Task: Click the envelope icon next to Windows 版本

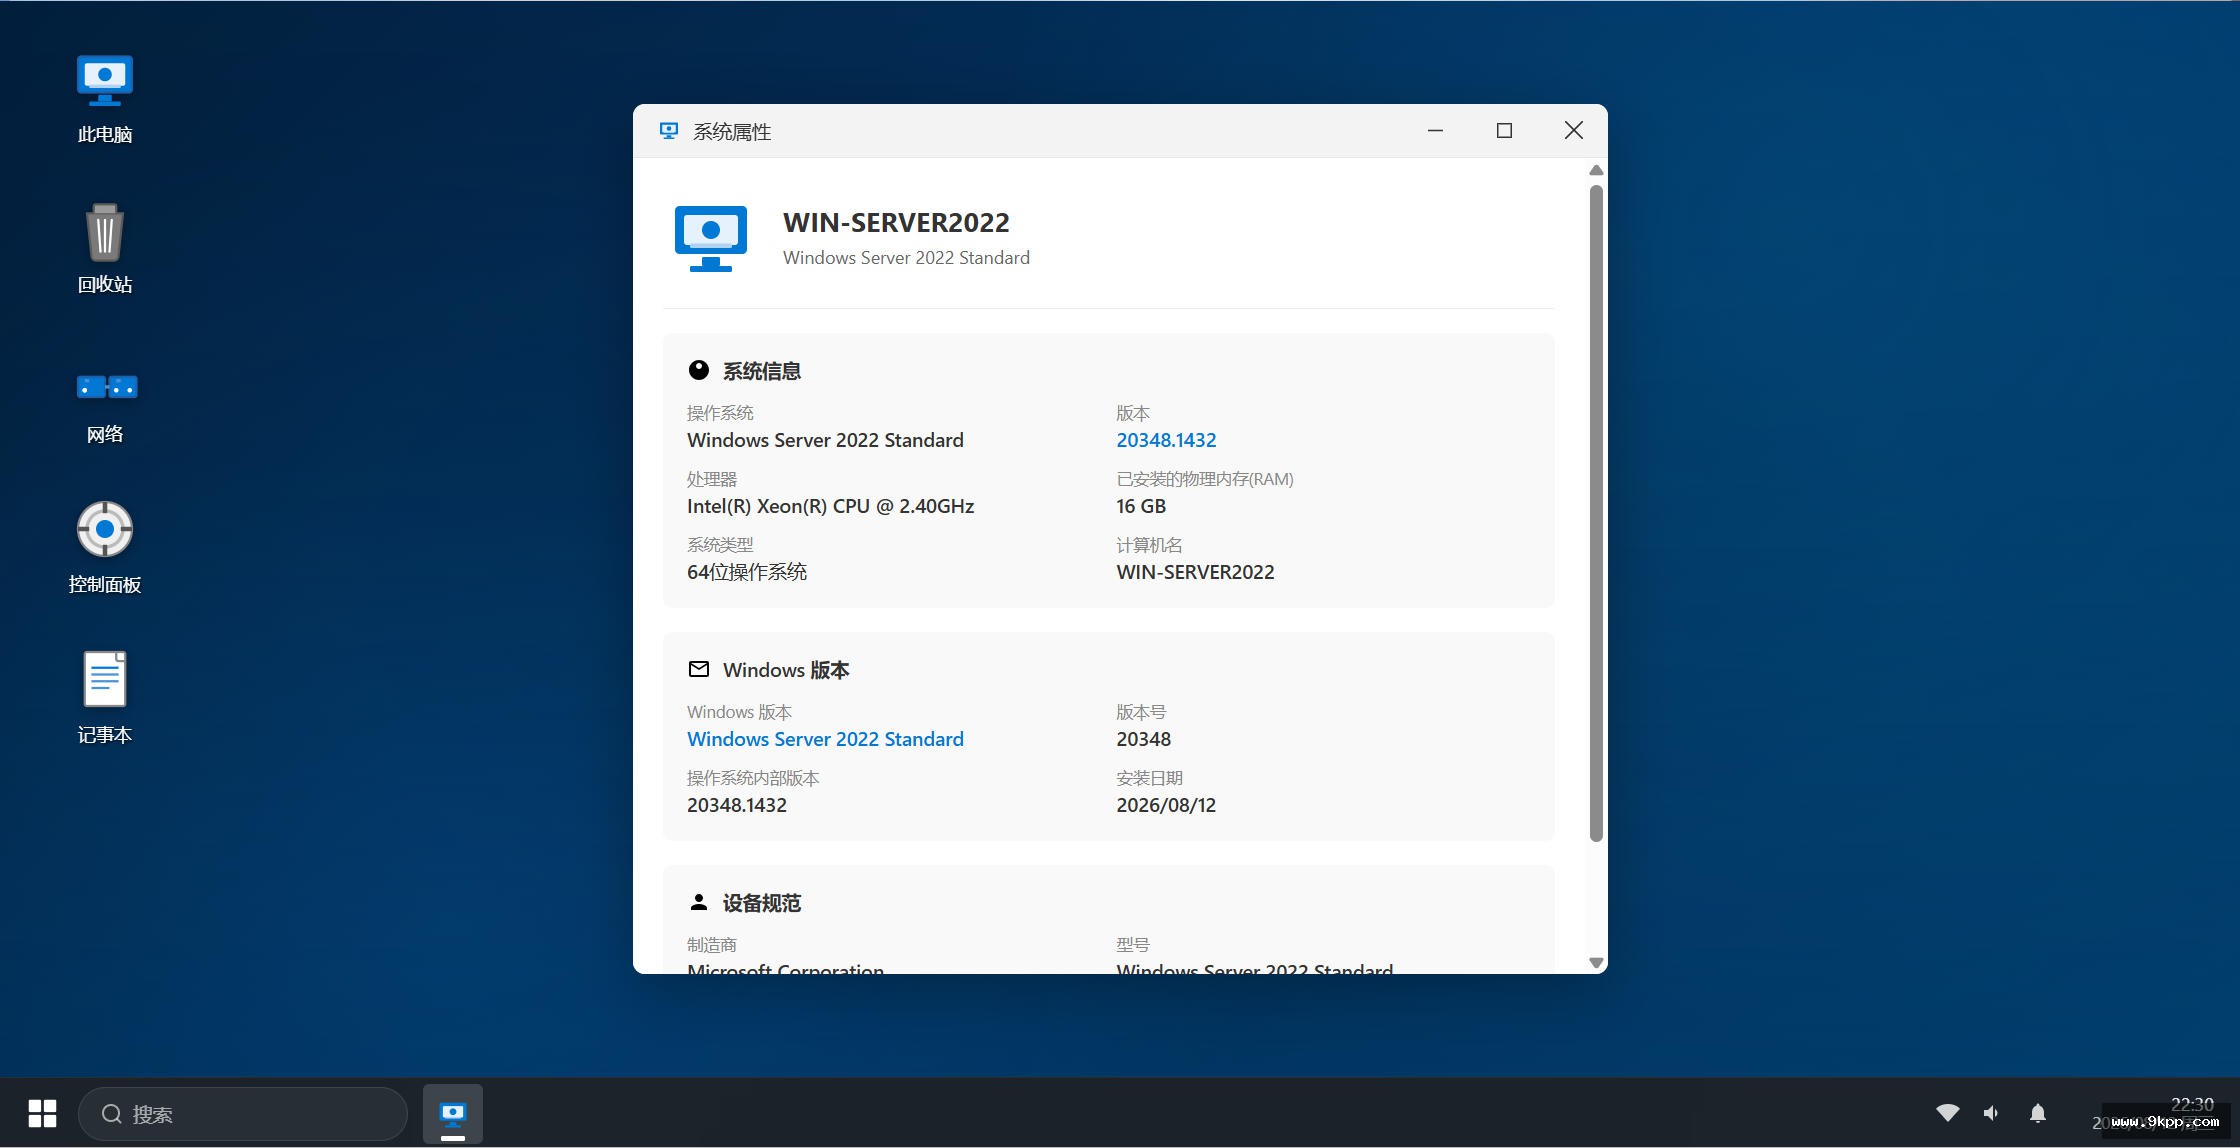Action: point(699,669)
